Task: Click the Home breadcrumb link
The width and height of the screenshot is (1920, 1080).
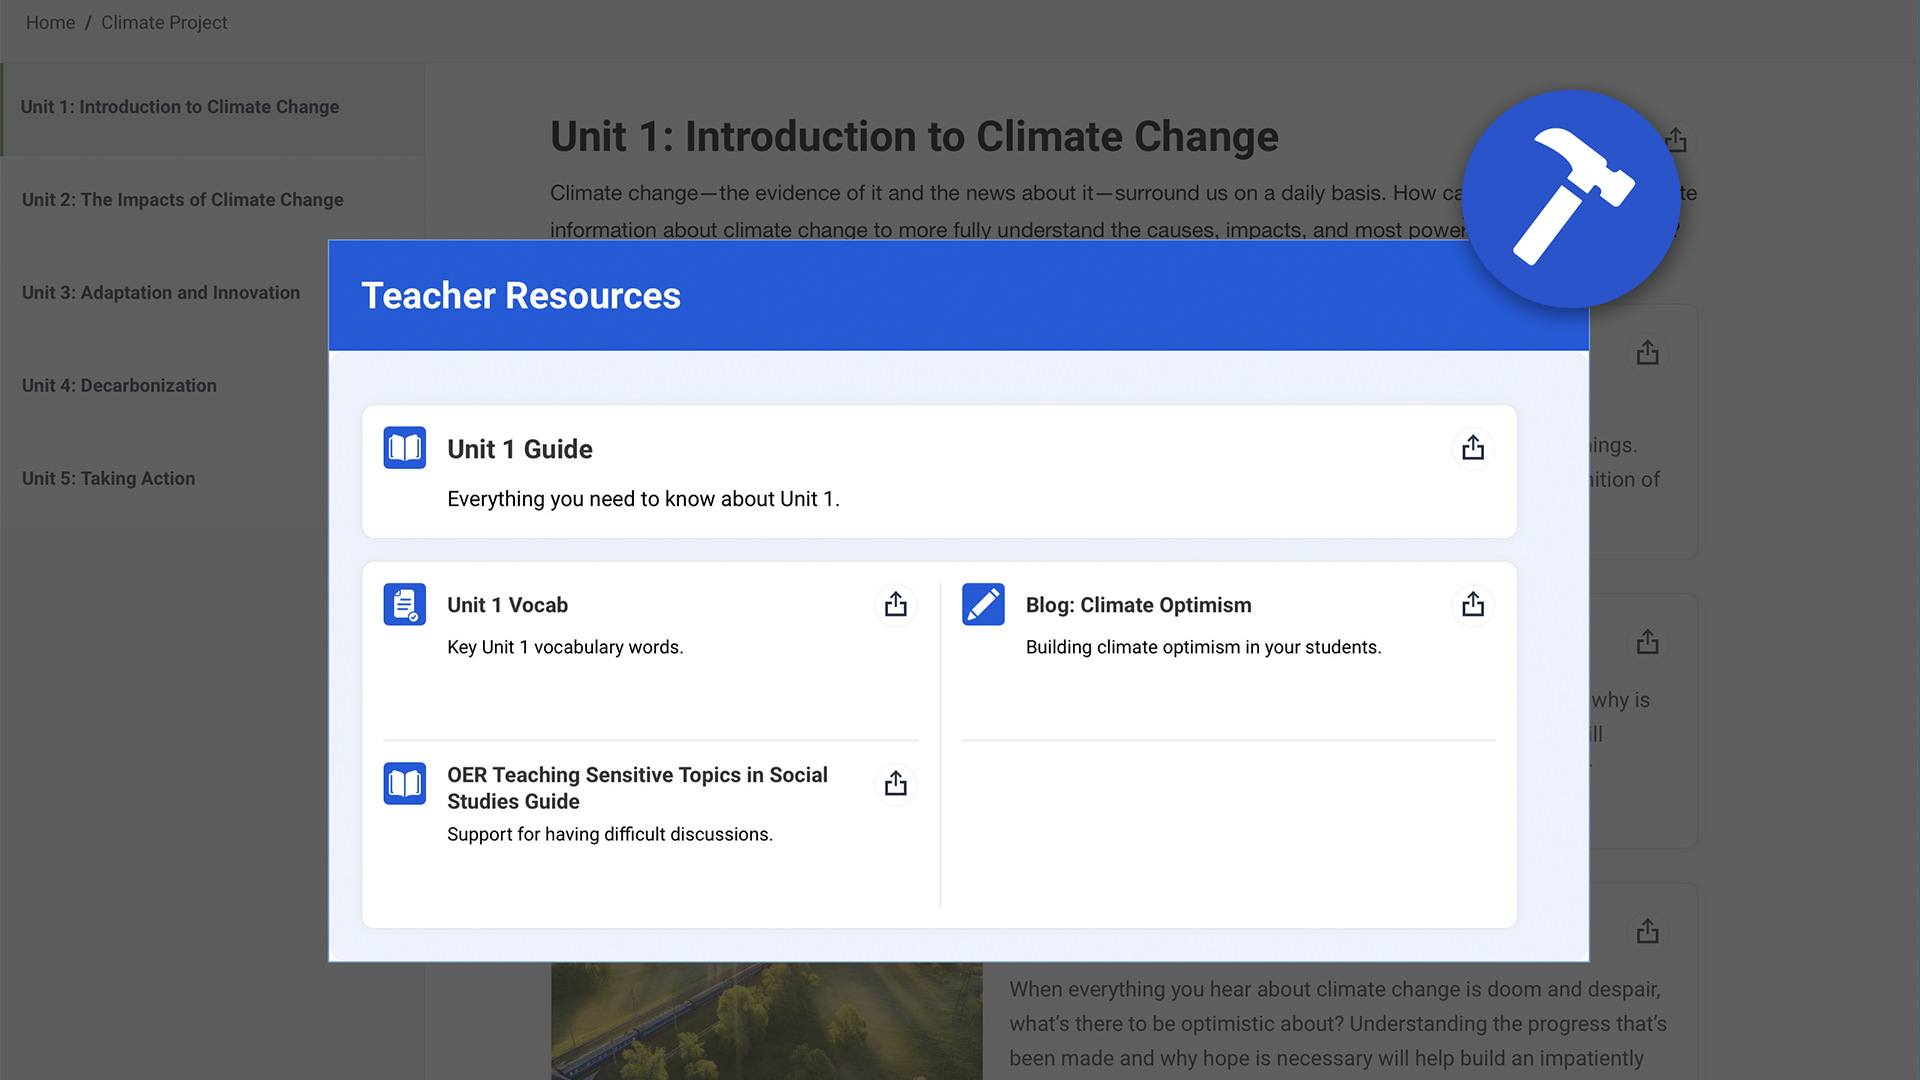Action: click(x=50, y=22)
